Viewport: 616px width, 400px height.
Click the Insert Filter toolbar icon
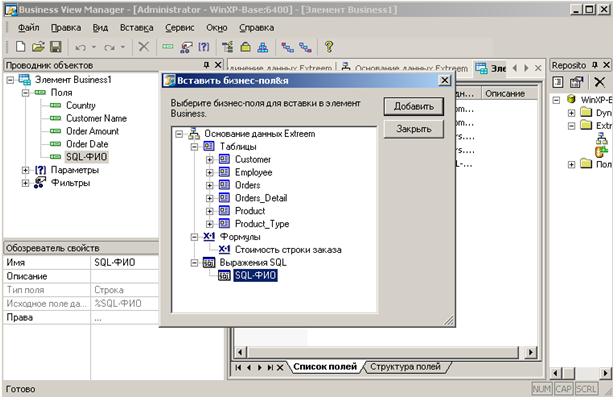(x=186, y=47)
